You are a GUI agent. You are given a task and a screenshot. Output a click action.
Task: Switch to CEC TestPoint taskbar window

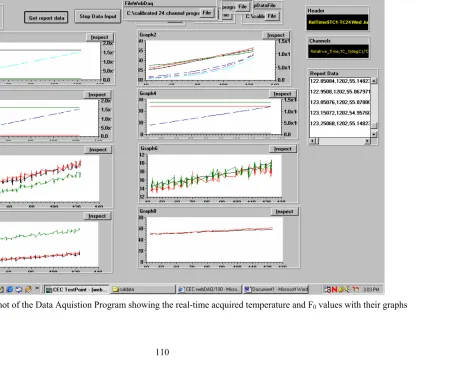[x=77, y=290]
